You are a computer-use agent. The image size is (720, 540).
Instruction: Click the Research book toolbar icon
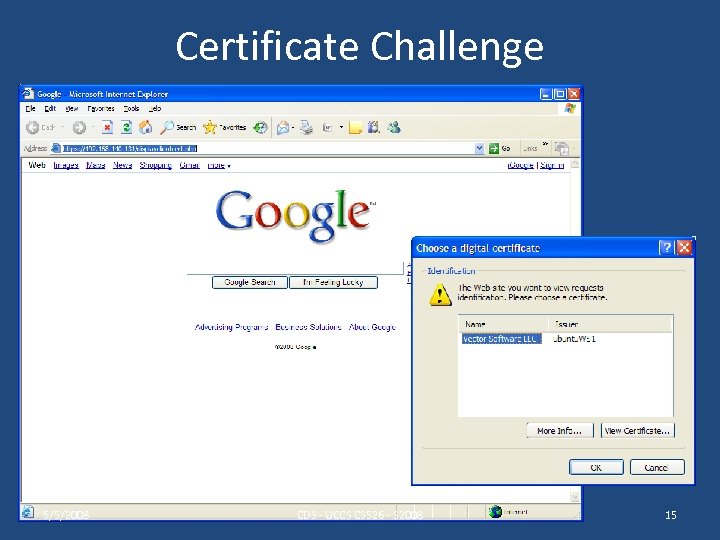374,127
